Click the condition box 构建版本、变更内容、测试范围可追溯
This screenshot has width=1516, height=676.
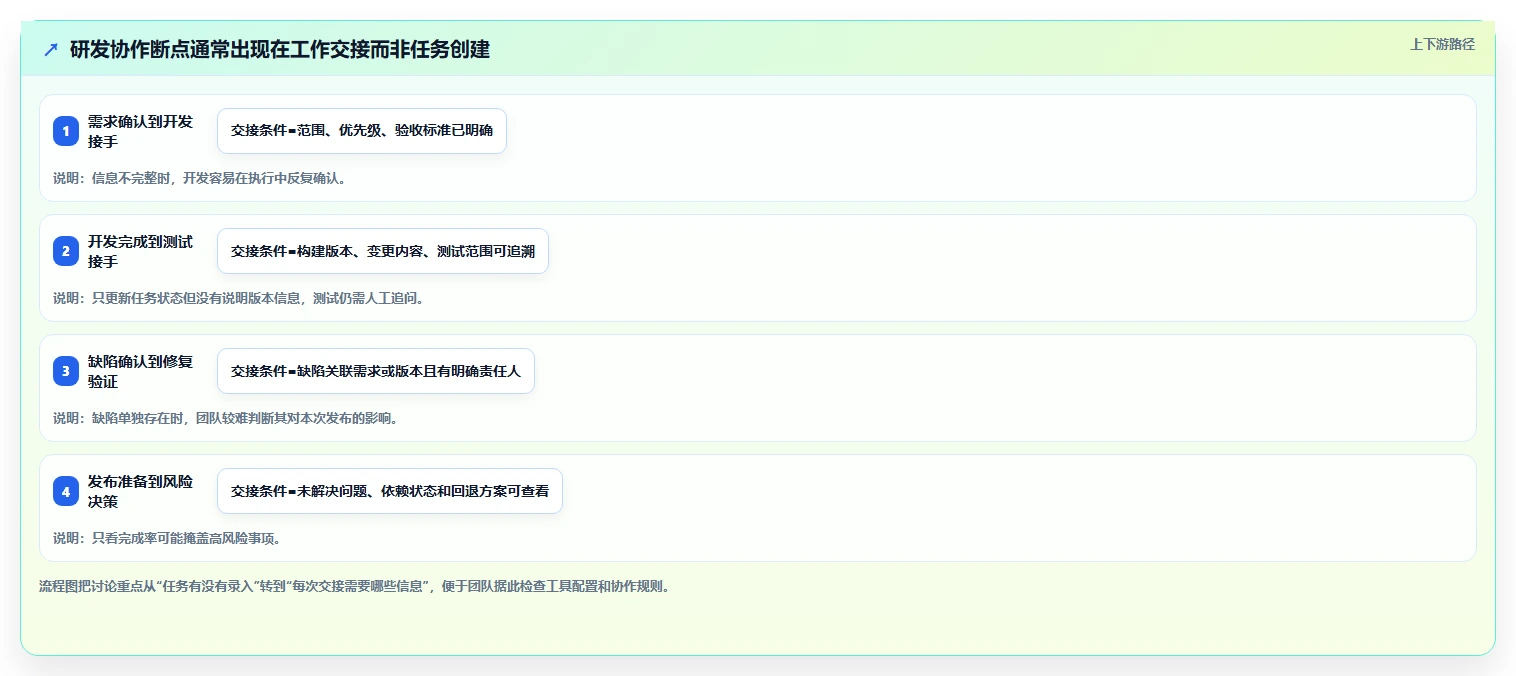pyautogui.click(x=383, y=251)
